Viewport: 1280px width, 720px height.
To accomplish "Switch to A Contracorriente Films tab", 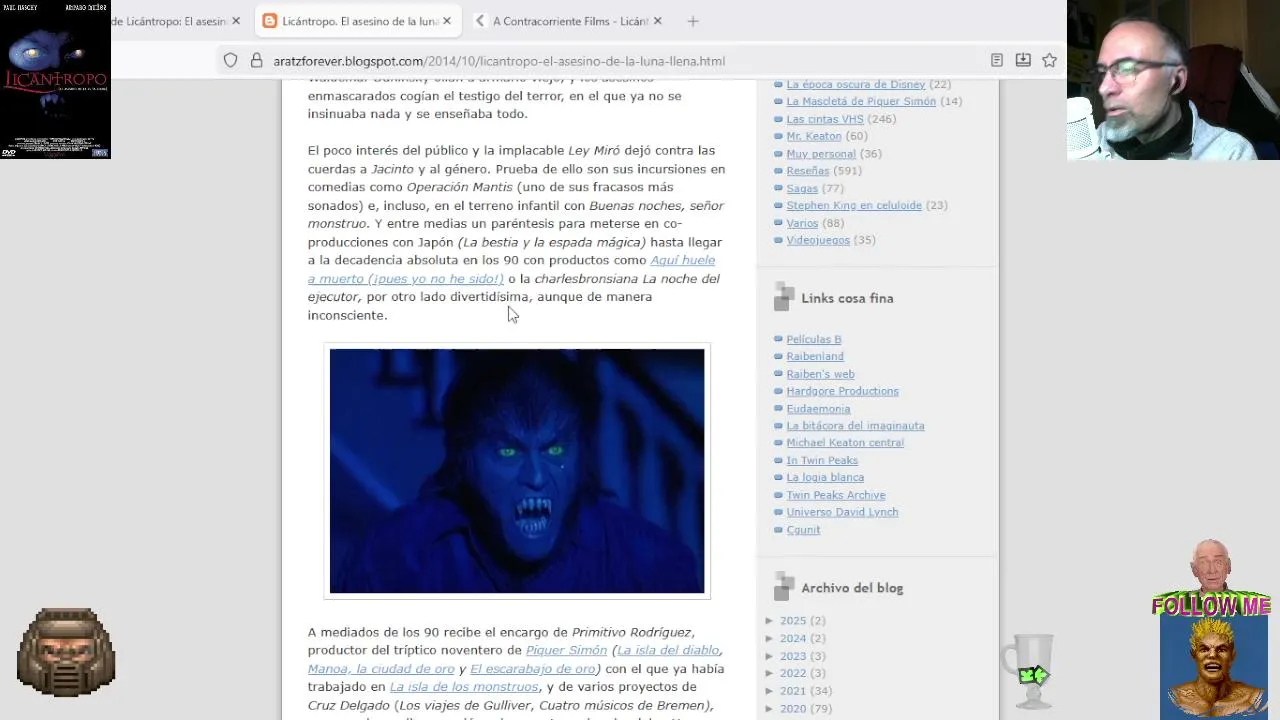I will (x=570, y=21).
